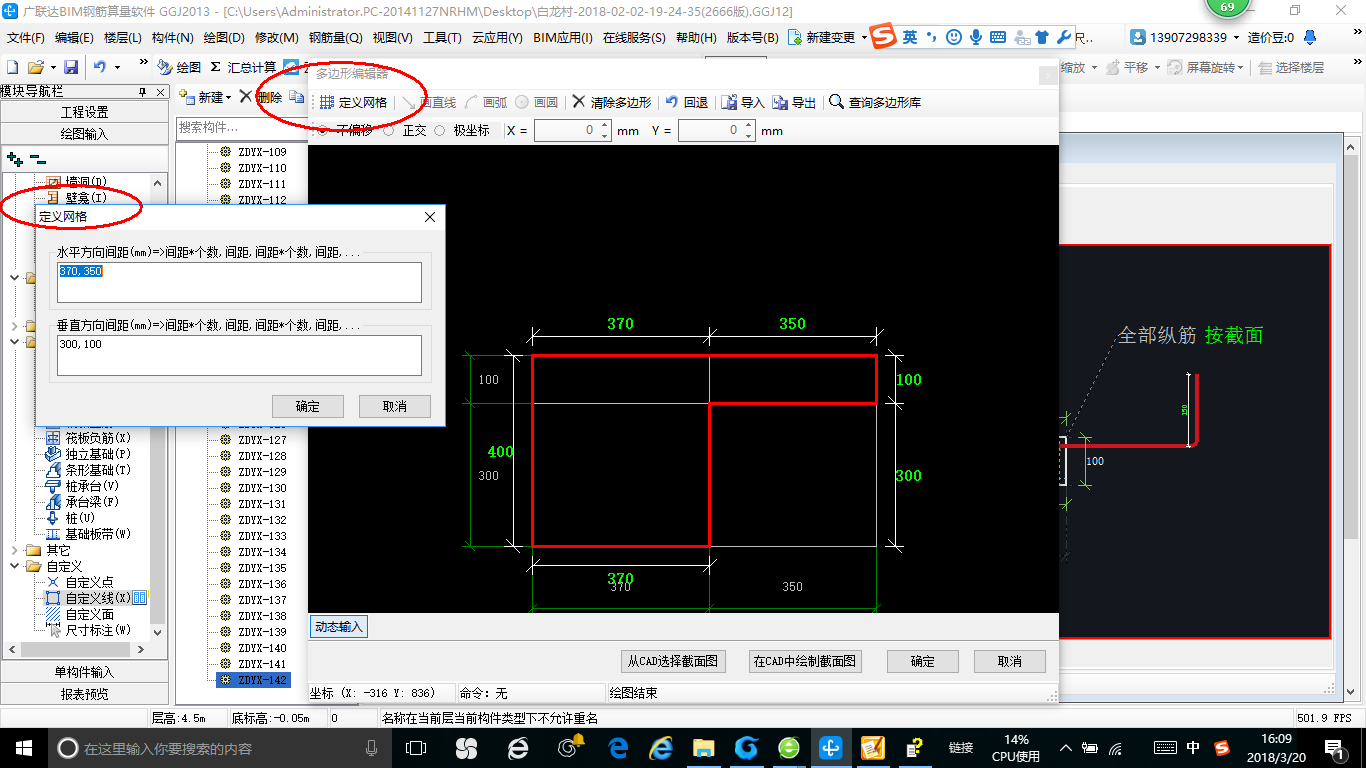The width and height of the screenshot is (1366, 768).
Task: Click the 新建变更 document icon
Action: tap(795, 37)
